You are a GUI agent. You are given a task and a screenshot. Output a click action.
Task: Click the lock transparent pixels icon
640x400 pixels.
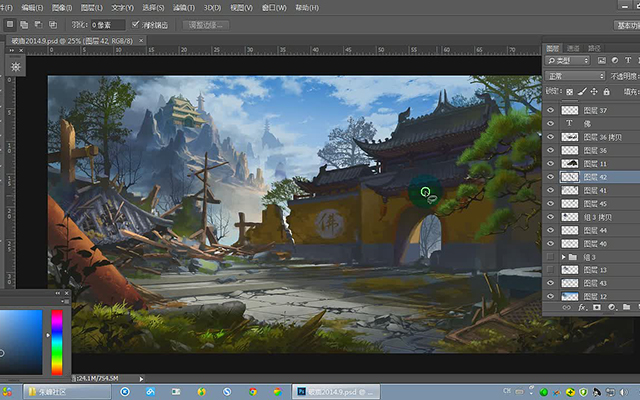[x=570, y=92]
